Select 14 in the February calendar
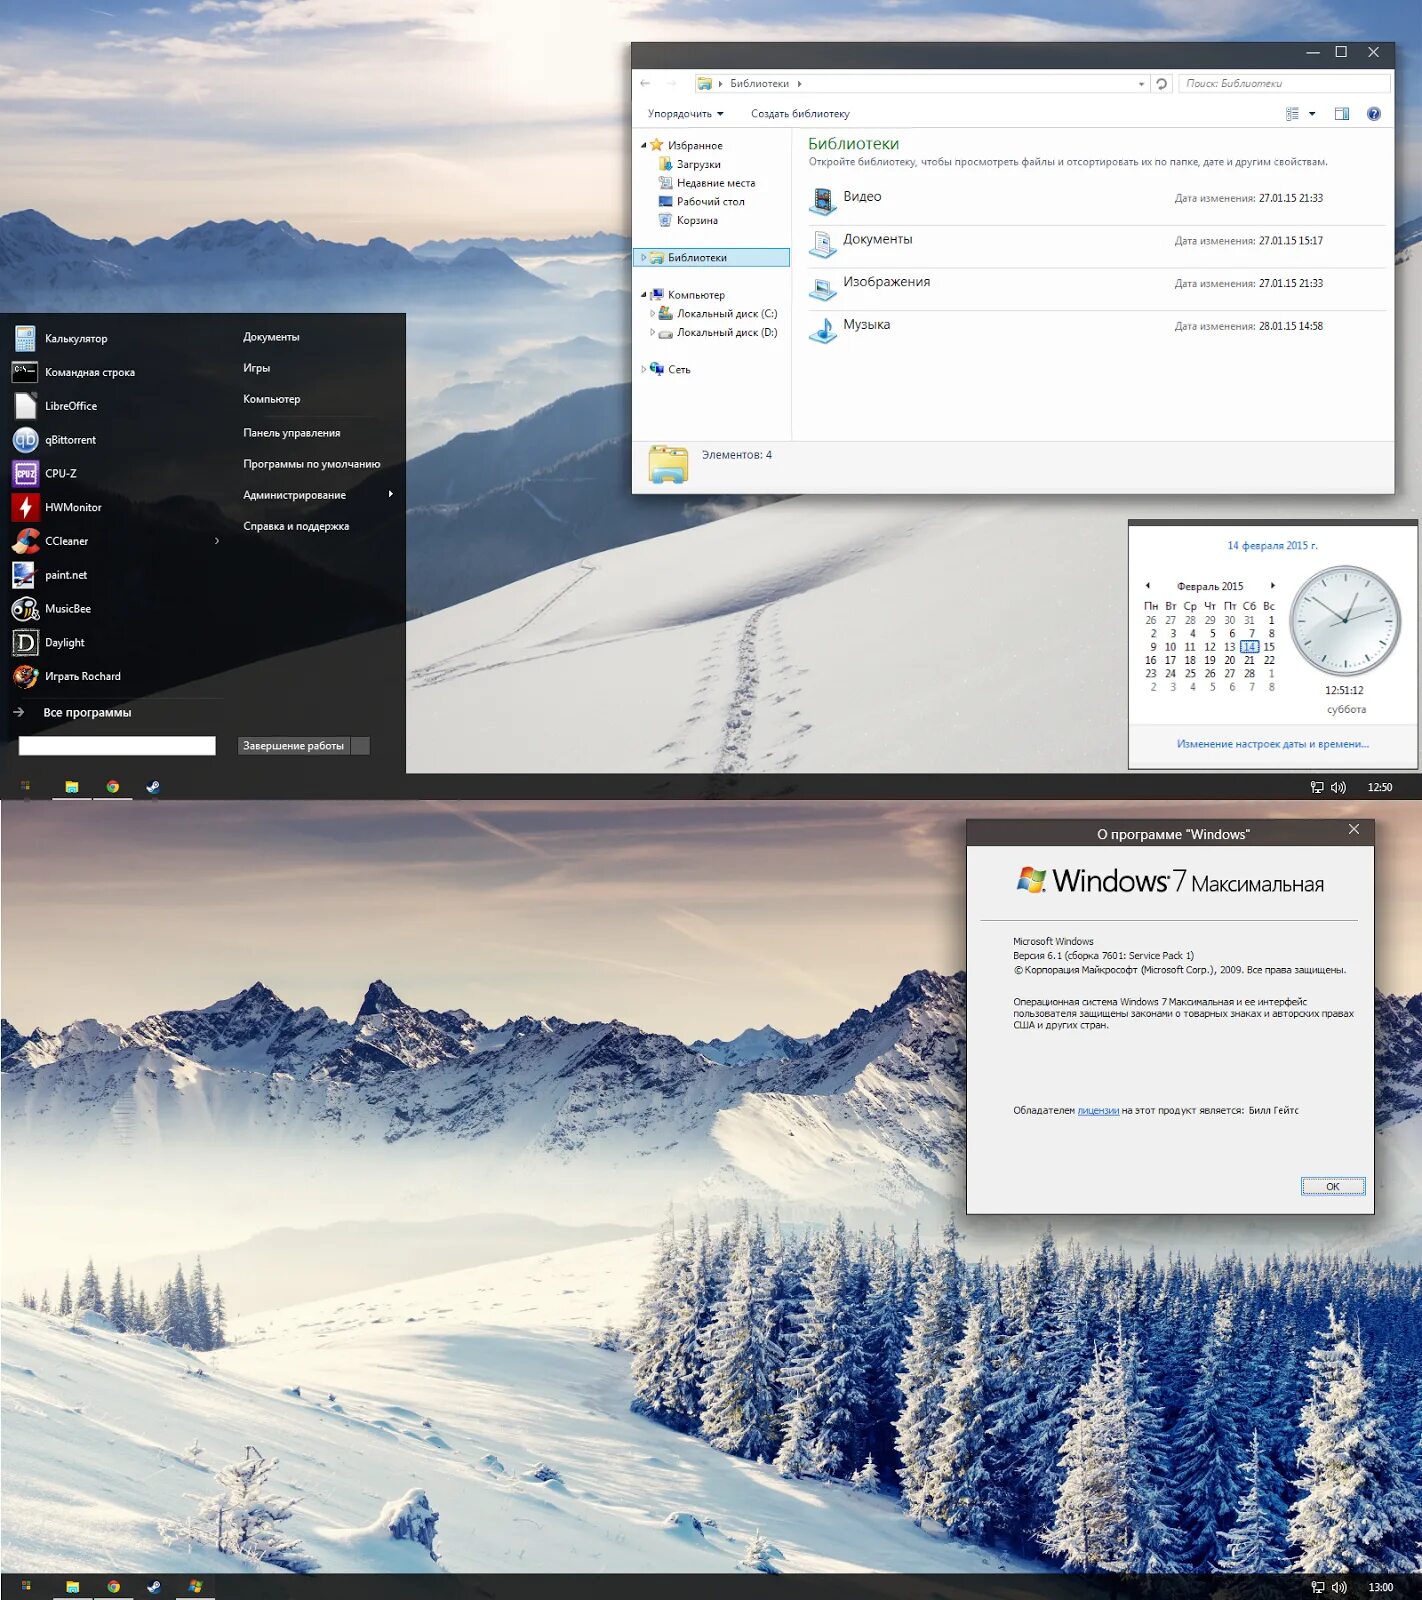This screenshot has height=1600, width=1422. pyautogui.click(x=1250, y=647)
